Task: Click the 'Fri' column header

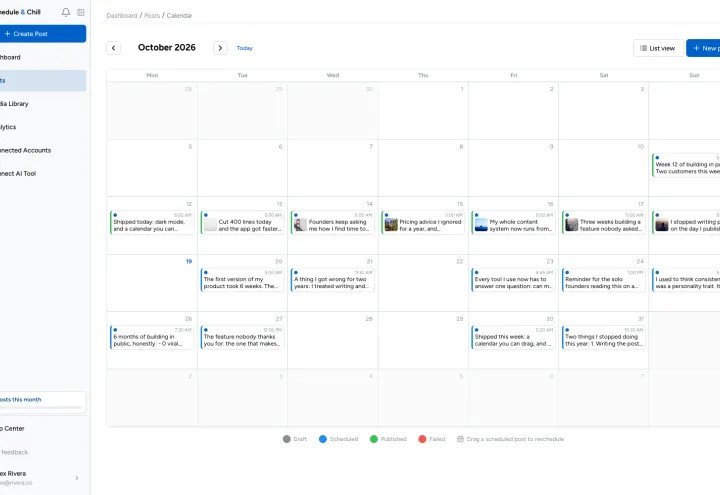Action: [513, 75]
